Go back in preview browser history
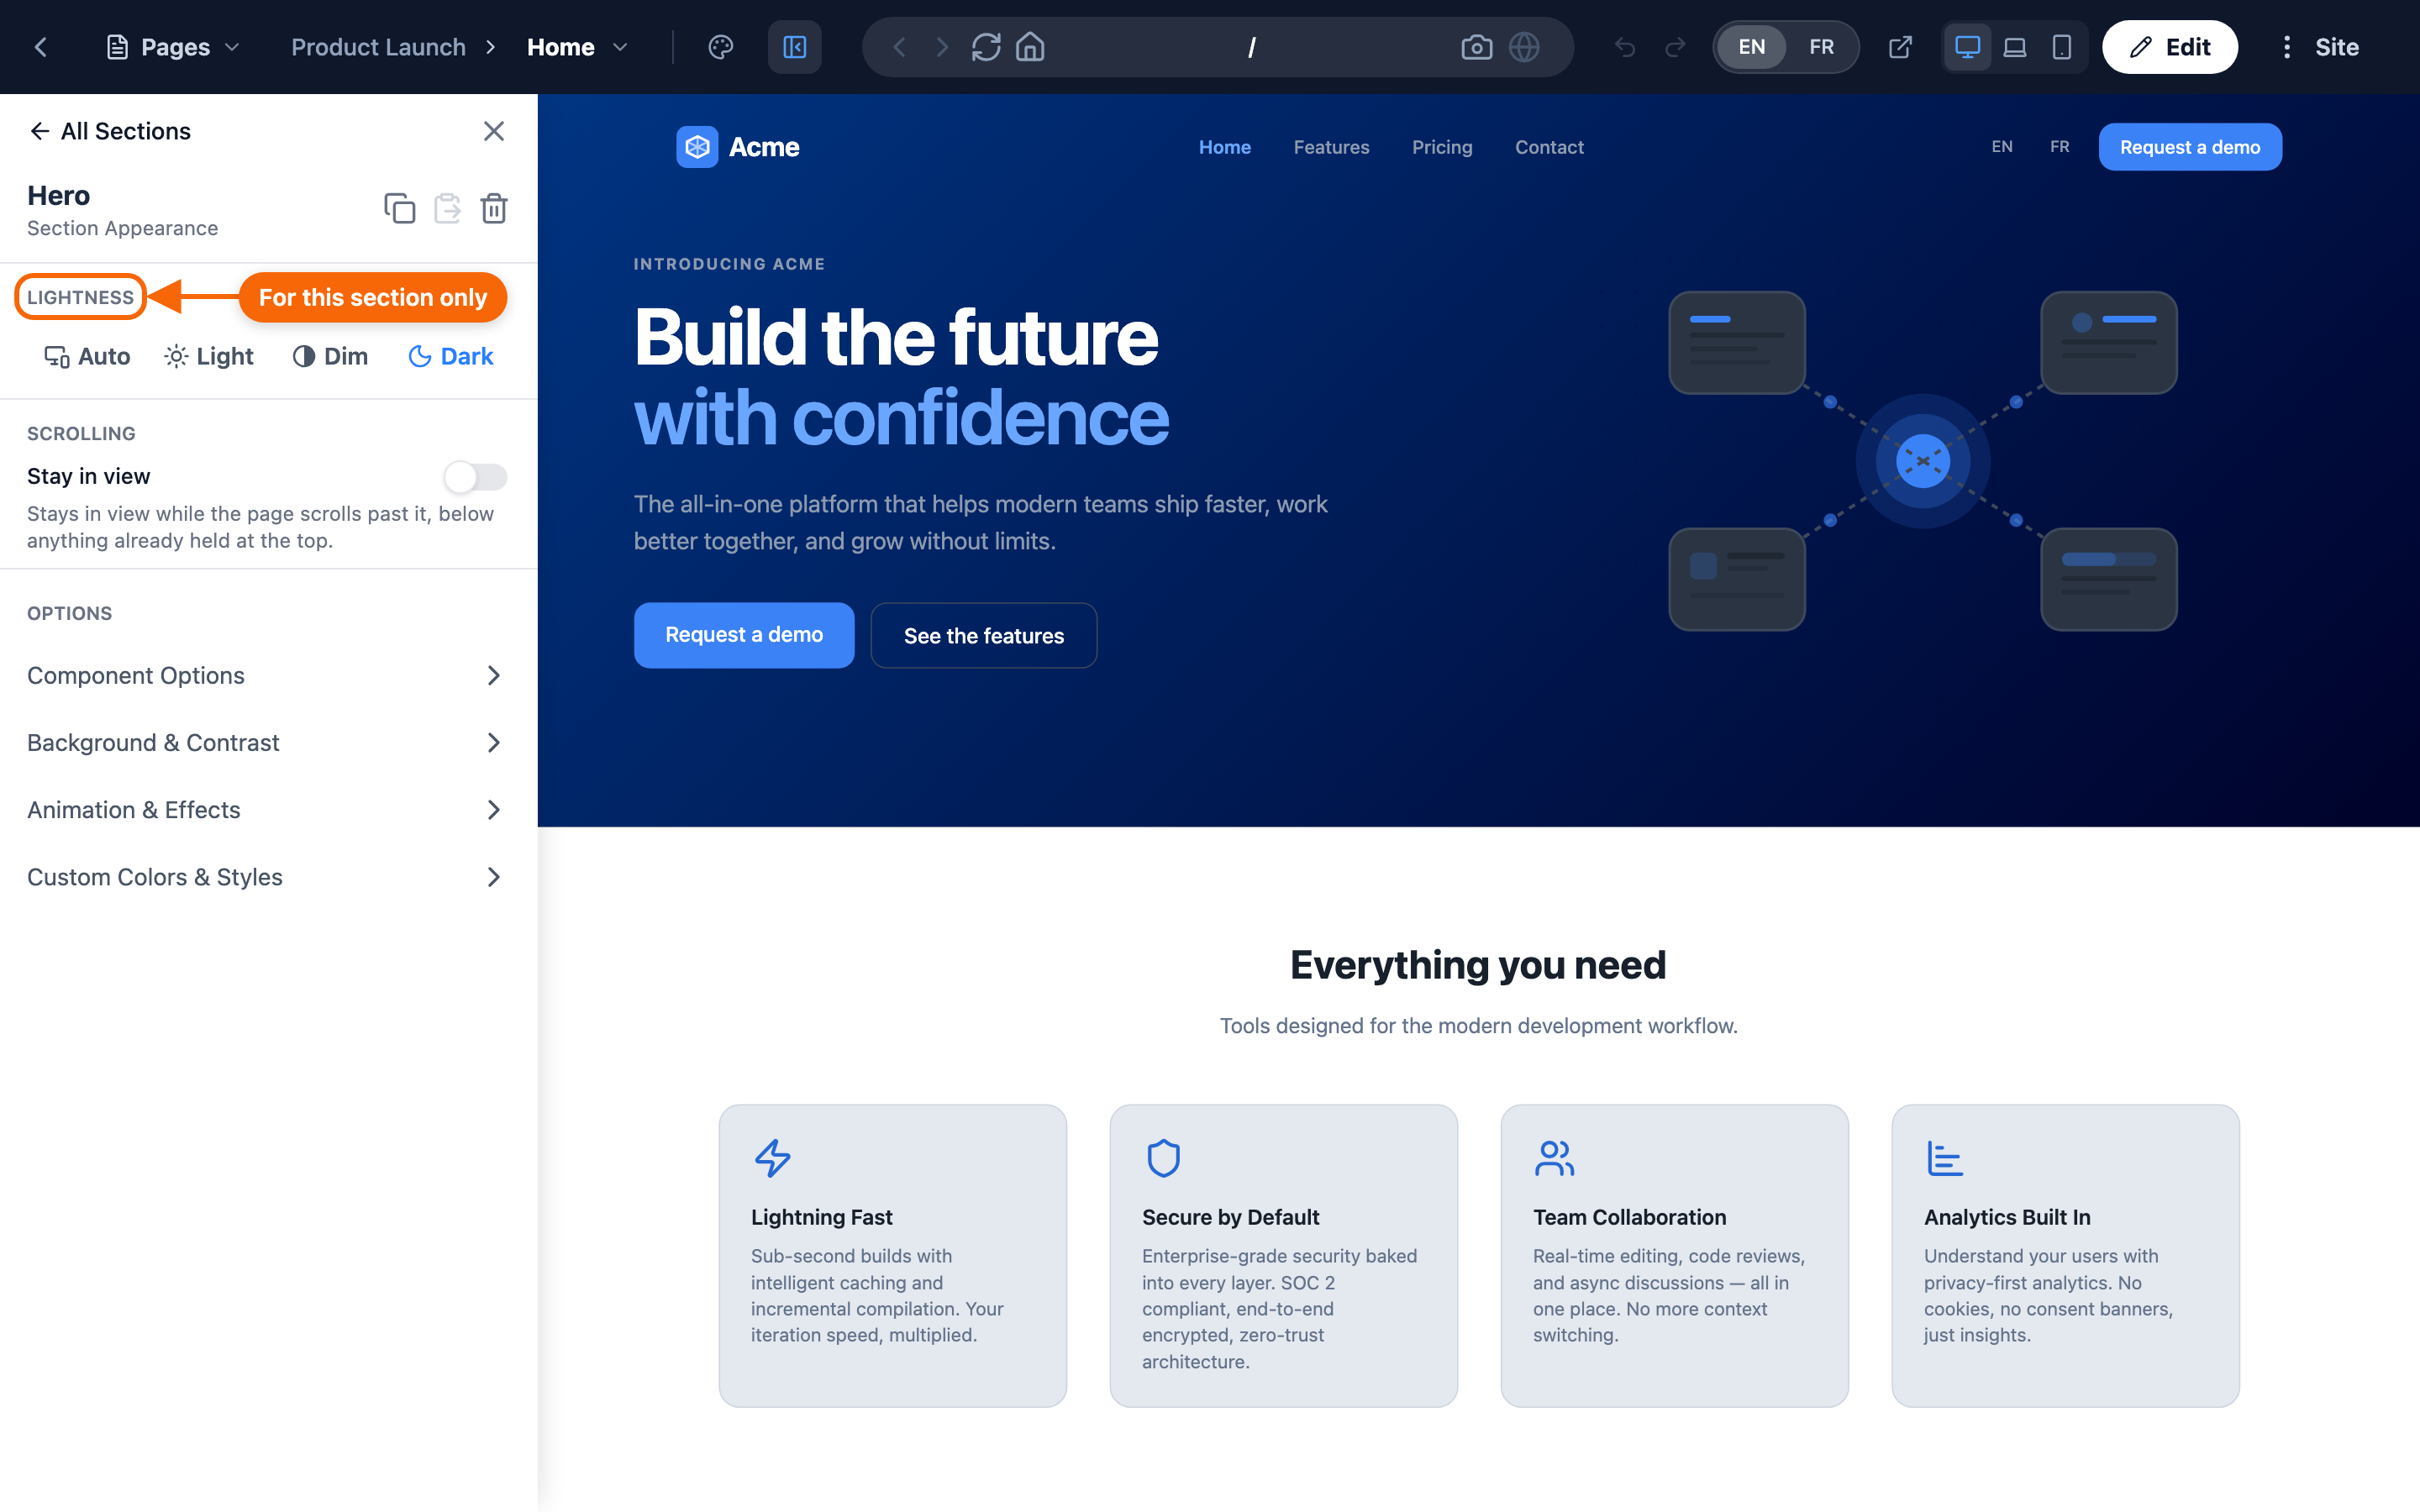This screenshot has height=1512, width=2420. coord(899,47)
